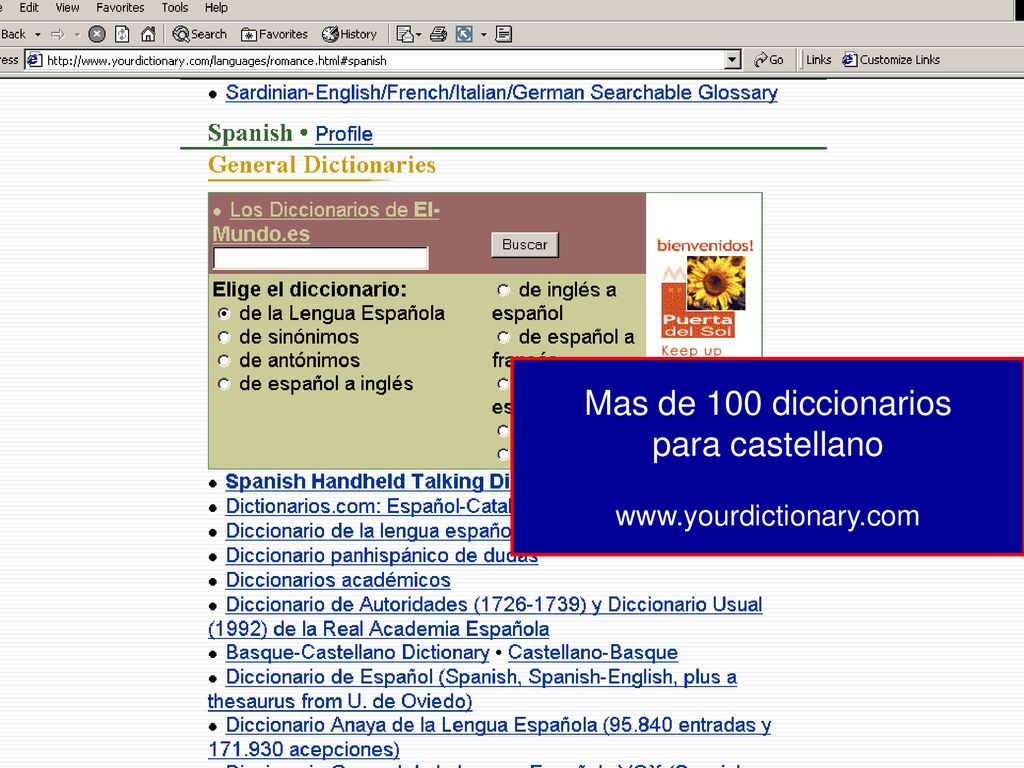Viewport: 1024px width, 768px height.
Task: Open the Favorites menu
Action: pyautogui.click(x=120, y=8)
